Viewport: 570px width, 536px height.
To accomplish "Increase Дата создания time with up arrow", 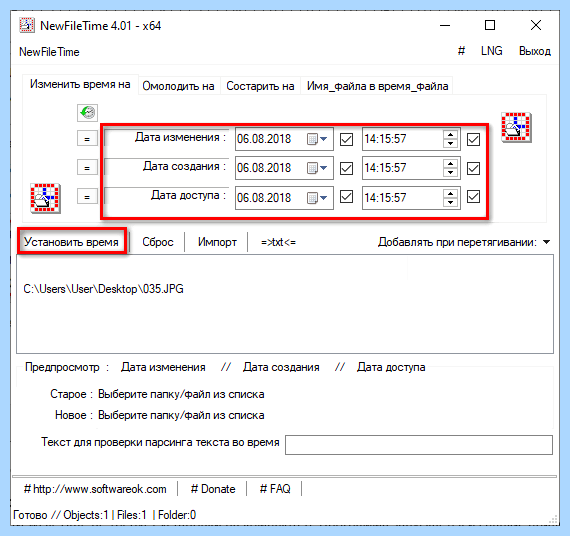I will (x=451, y=164).
